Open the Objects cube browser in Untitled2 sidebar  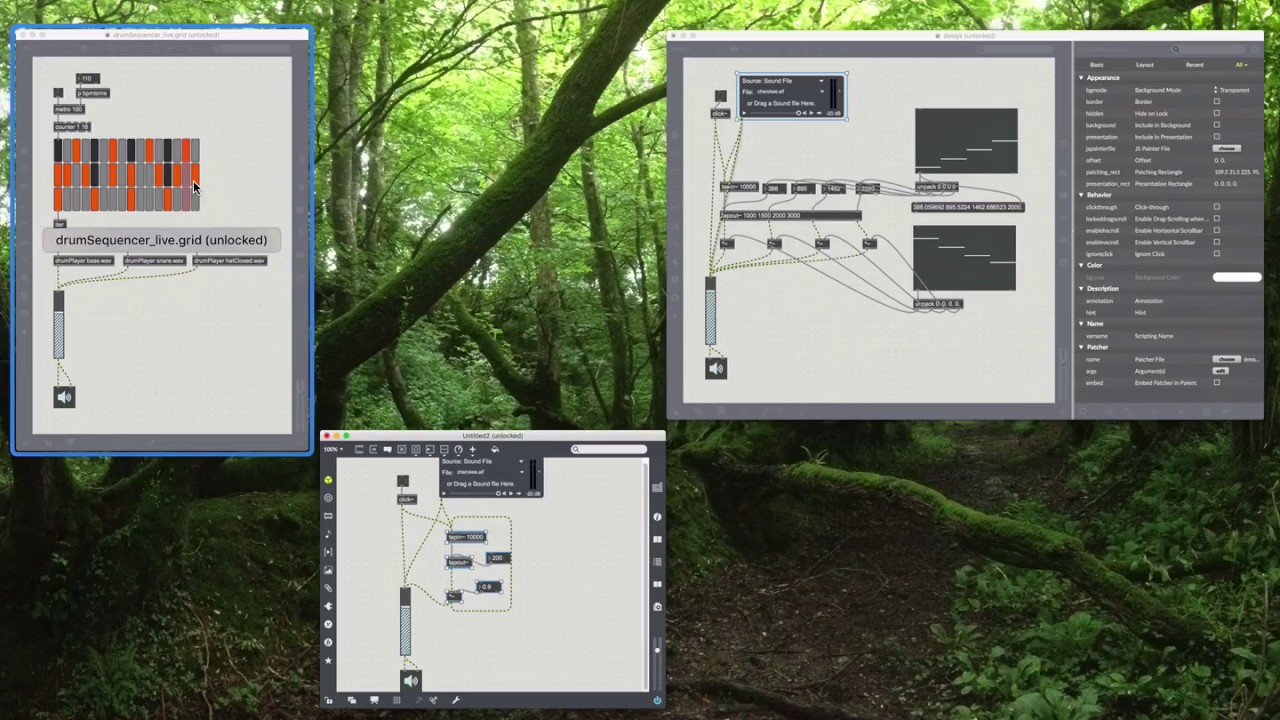pyautogui.click(x=328, y=480)
